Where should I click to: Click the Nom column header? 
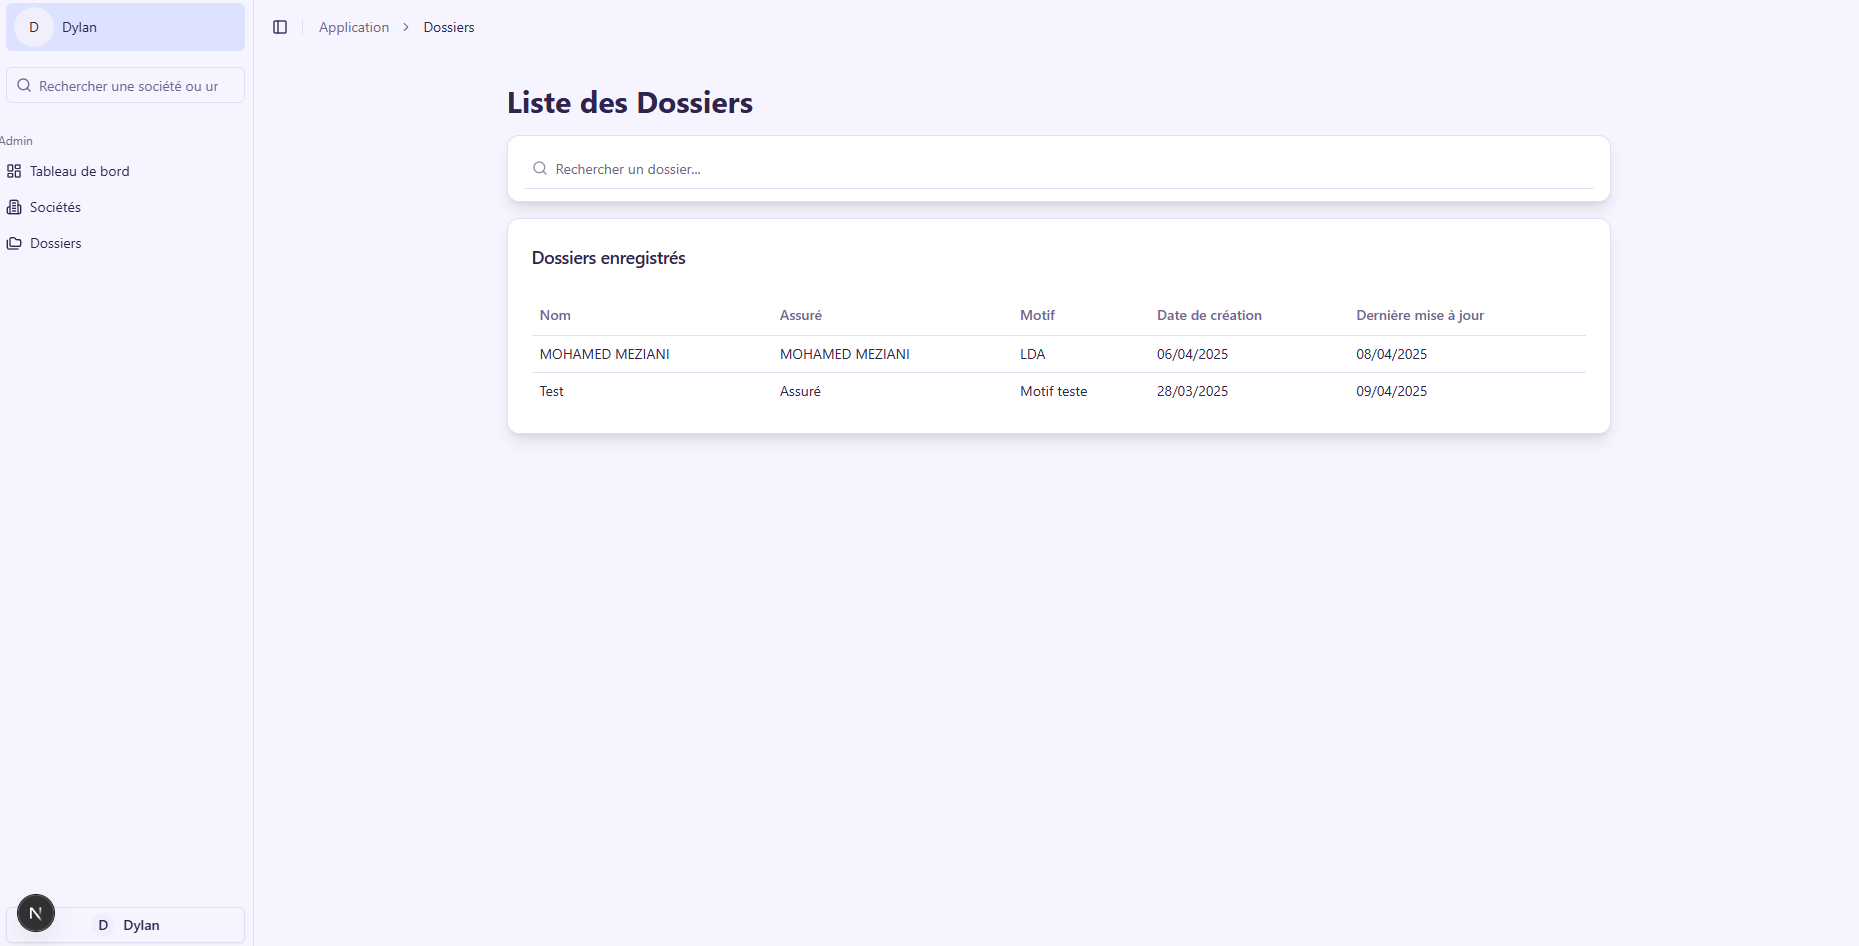(555, 315)
